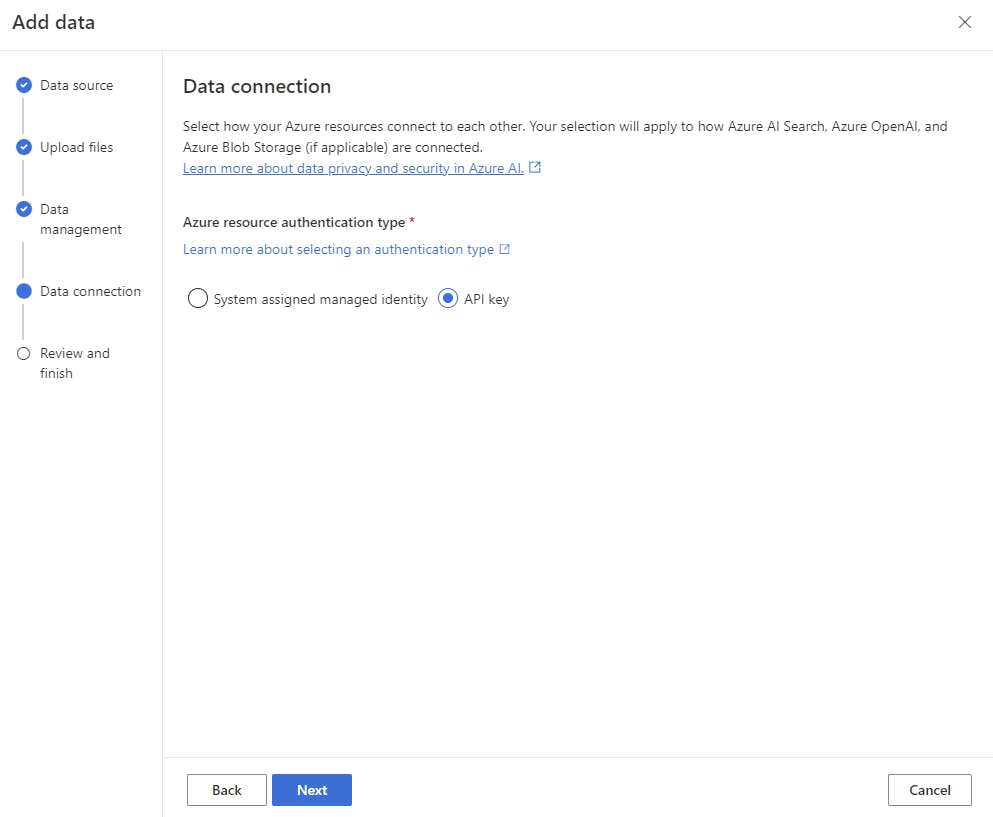Open Learn more about selecting authentication type
This screenshot has height=817, width=993.
click(x=338, y=249)
